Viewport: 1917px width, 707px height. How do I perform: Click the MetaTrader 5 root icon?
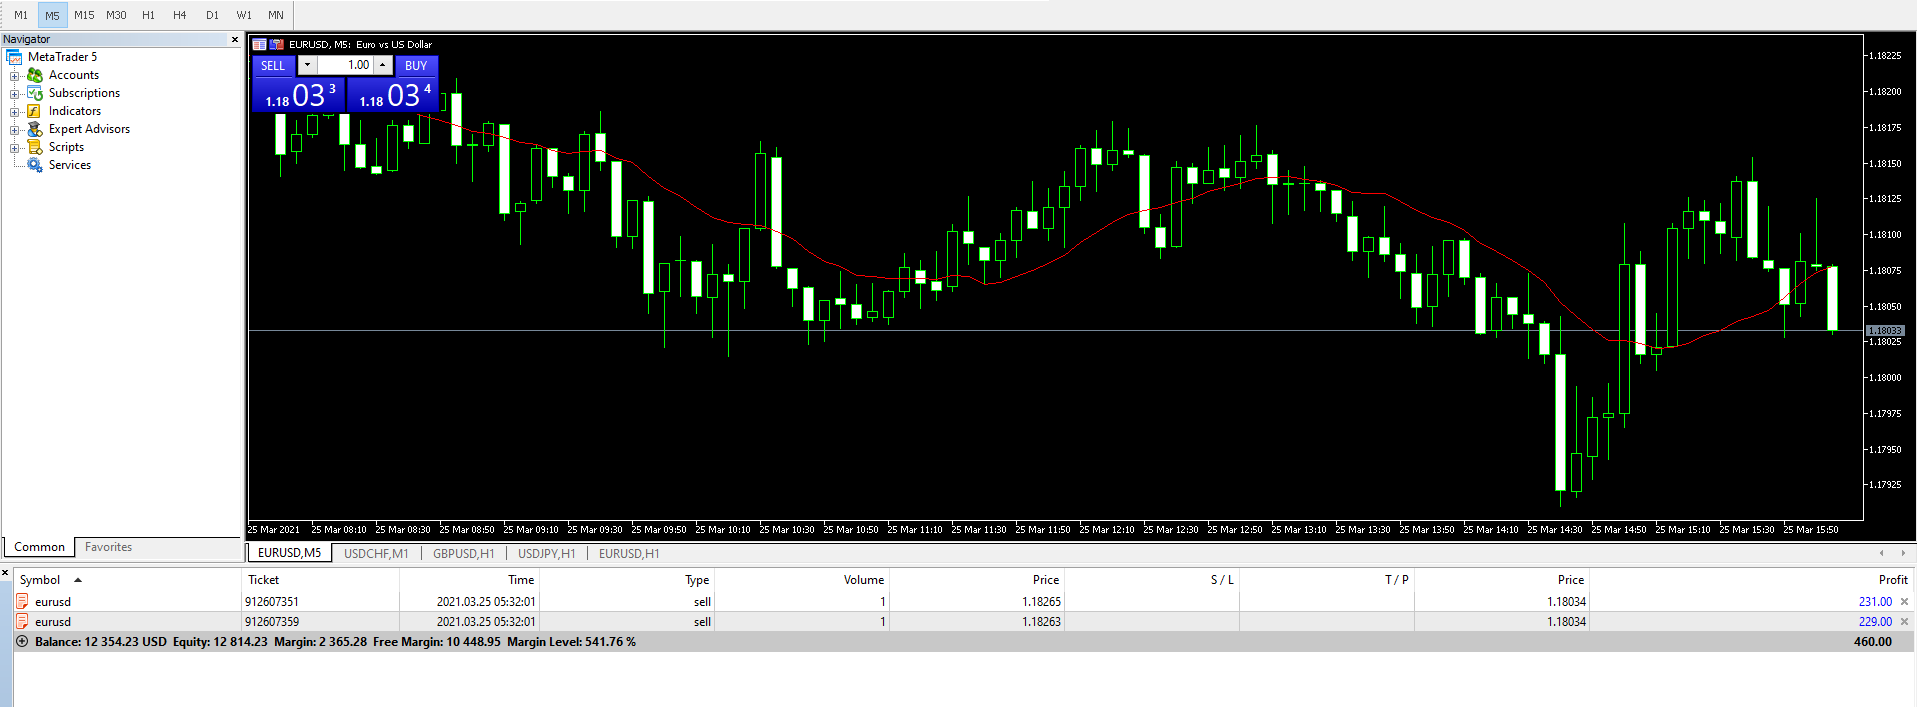click(15, 57)
